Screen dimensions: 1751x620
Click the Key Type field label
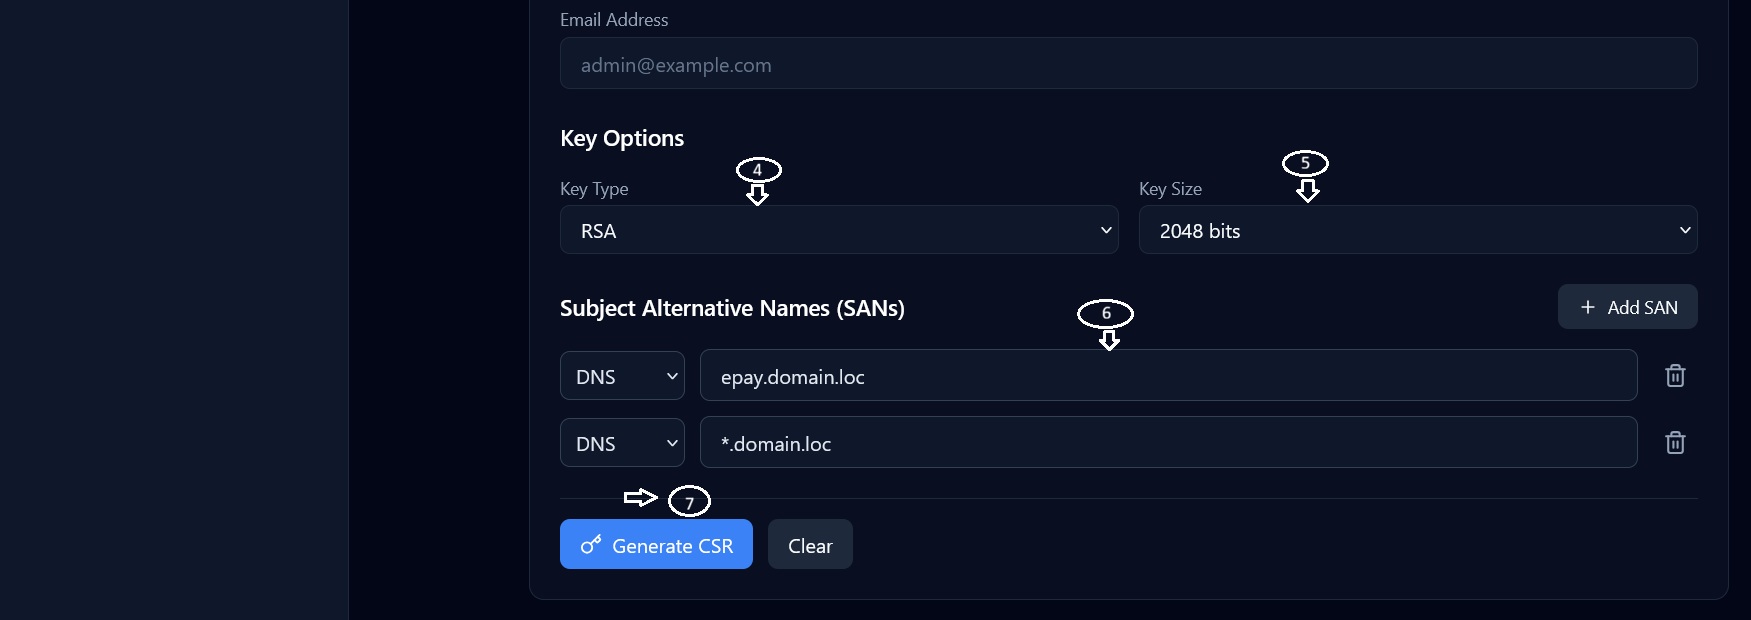point(594,189)
